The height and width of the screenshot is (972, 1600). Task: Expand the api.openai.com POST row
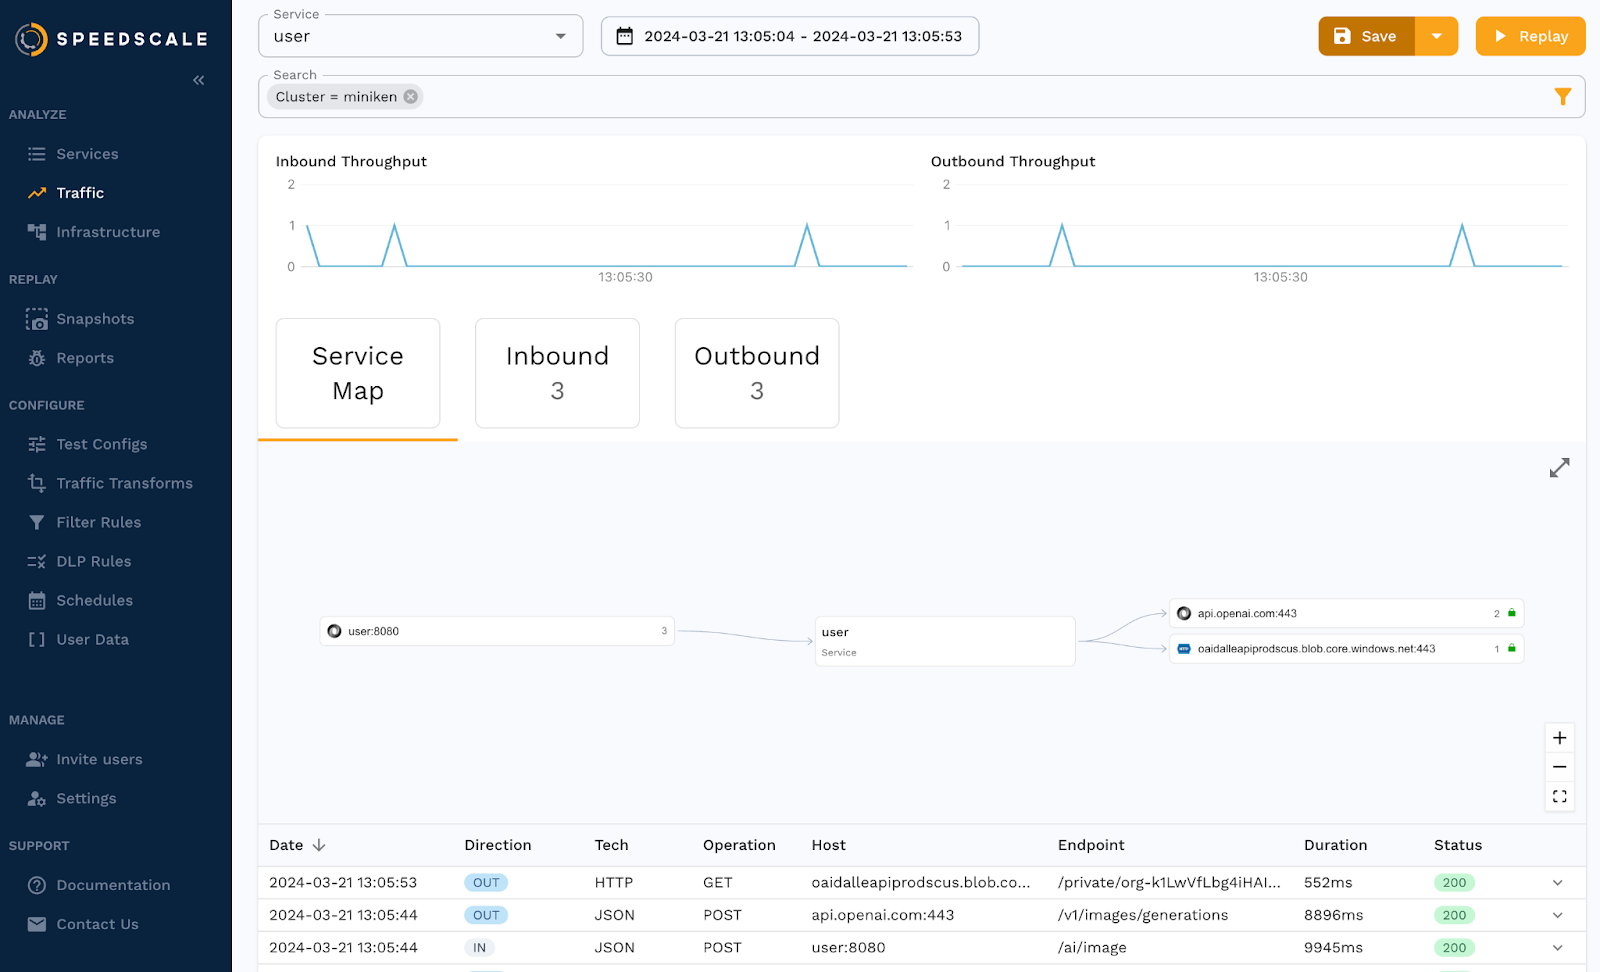click(x=1558, y=915)
